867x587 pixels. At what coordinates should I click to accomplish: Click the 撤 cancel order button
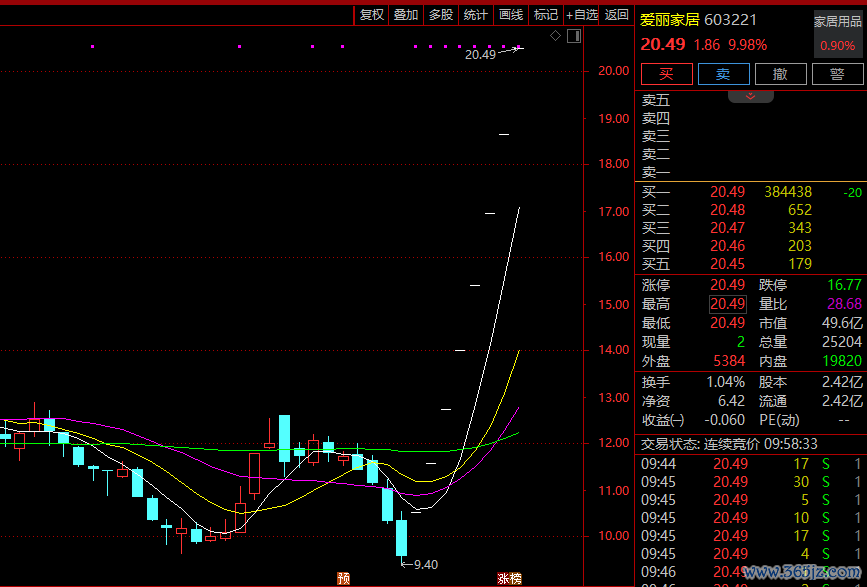[780, 74]
